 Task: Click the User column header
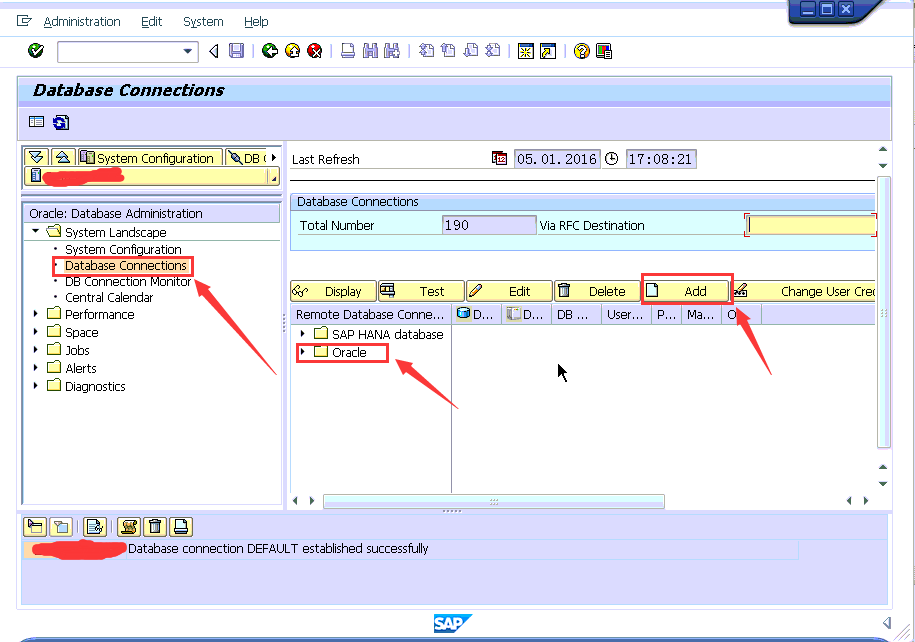[626, 315]
